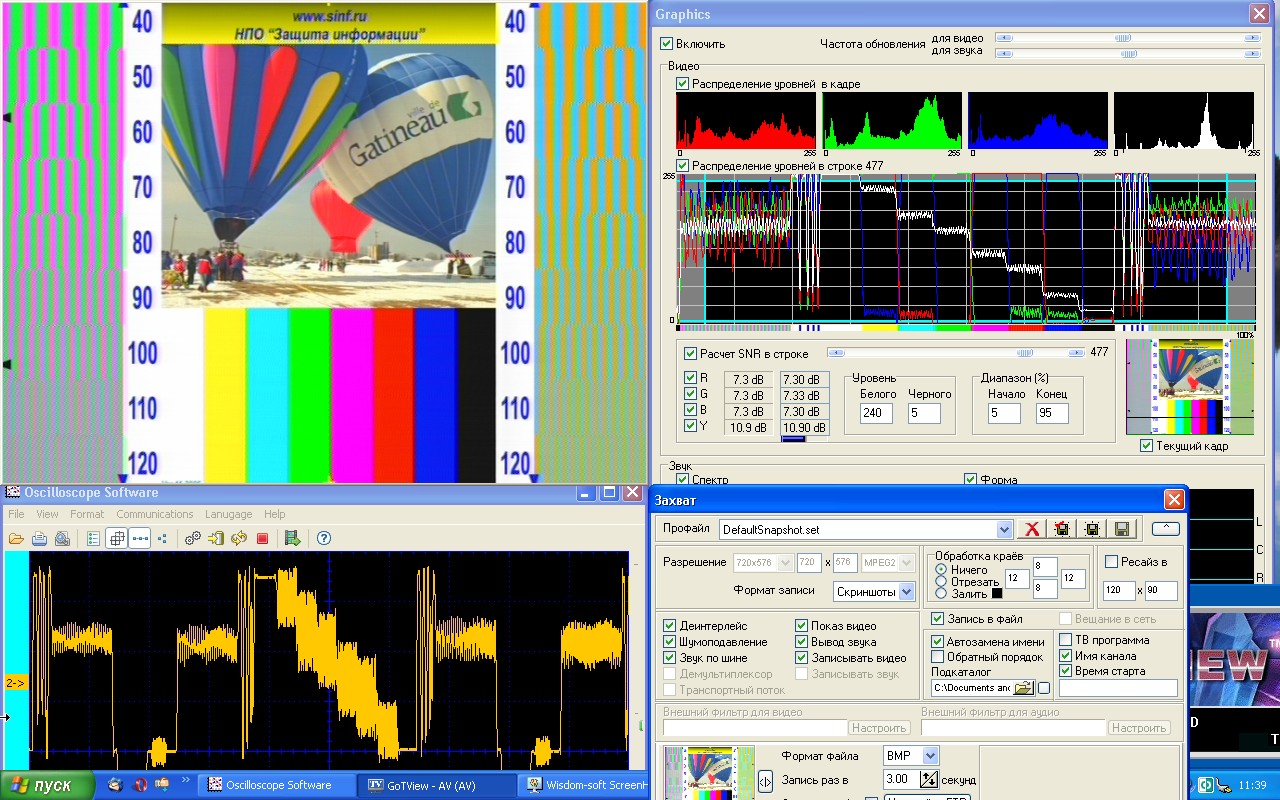Click the folder browse icon next to Подкаталог path
The width and height of the screenshot is (1280, 800).
1023,688
